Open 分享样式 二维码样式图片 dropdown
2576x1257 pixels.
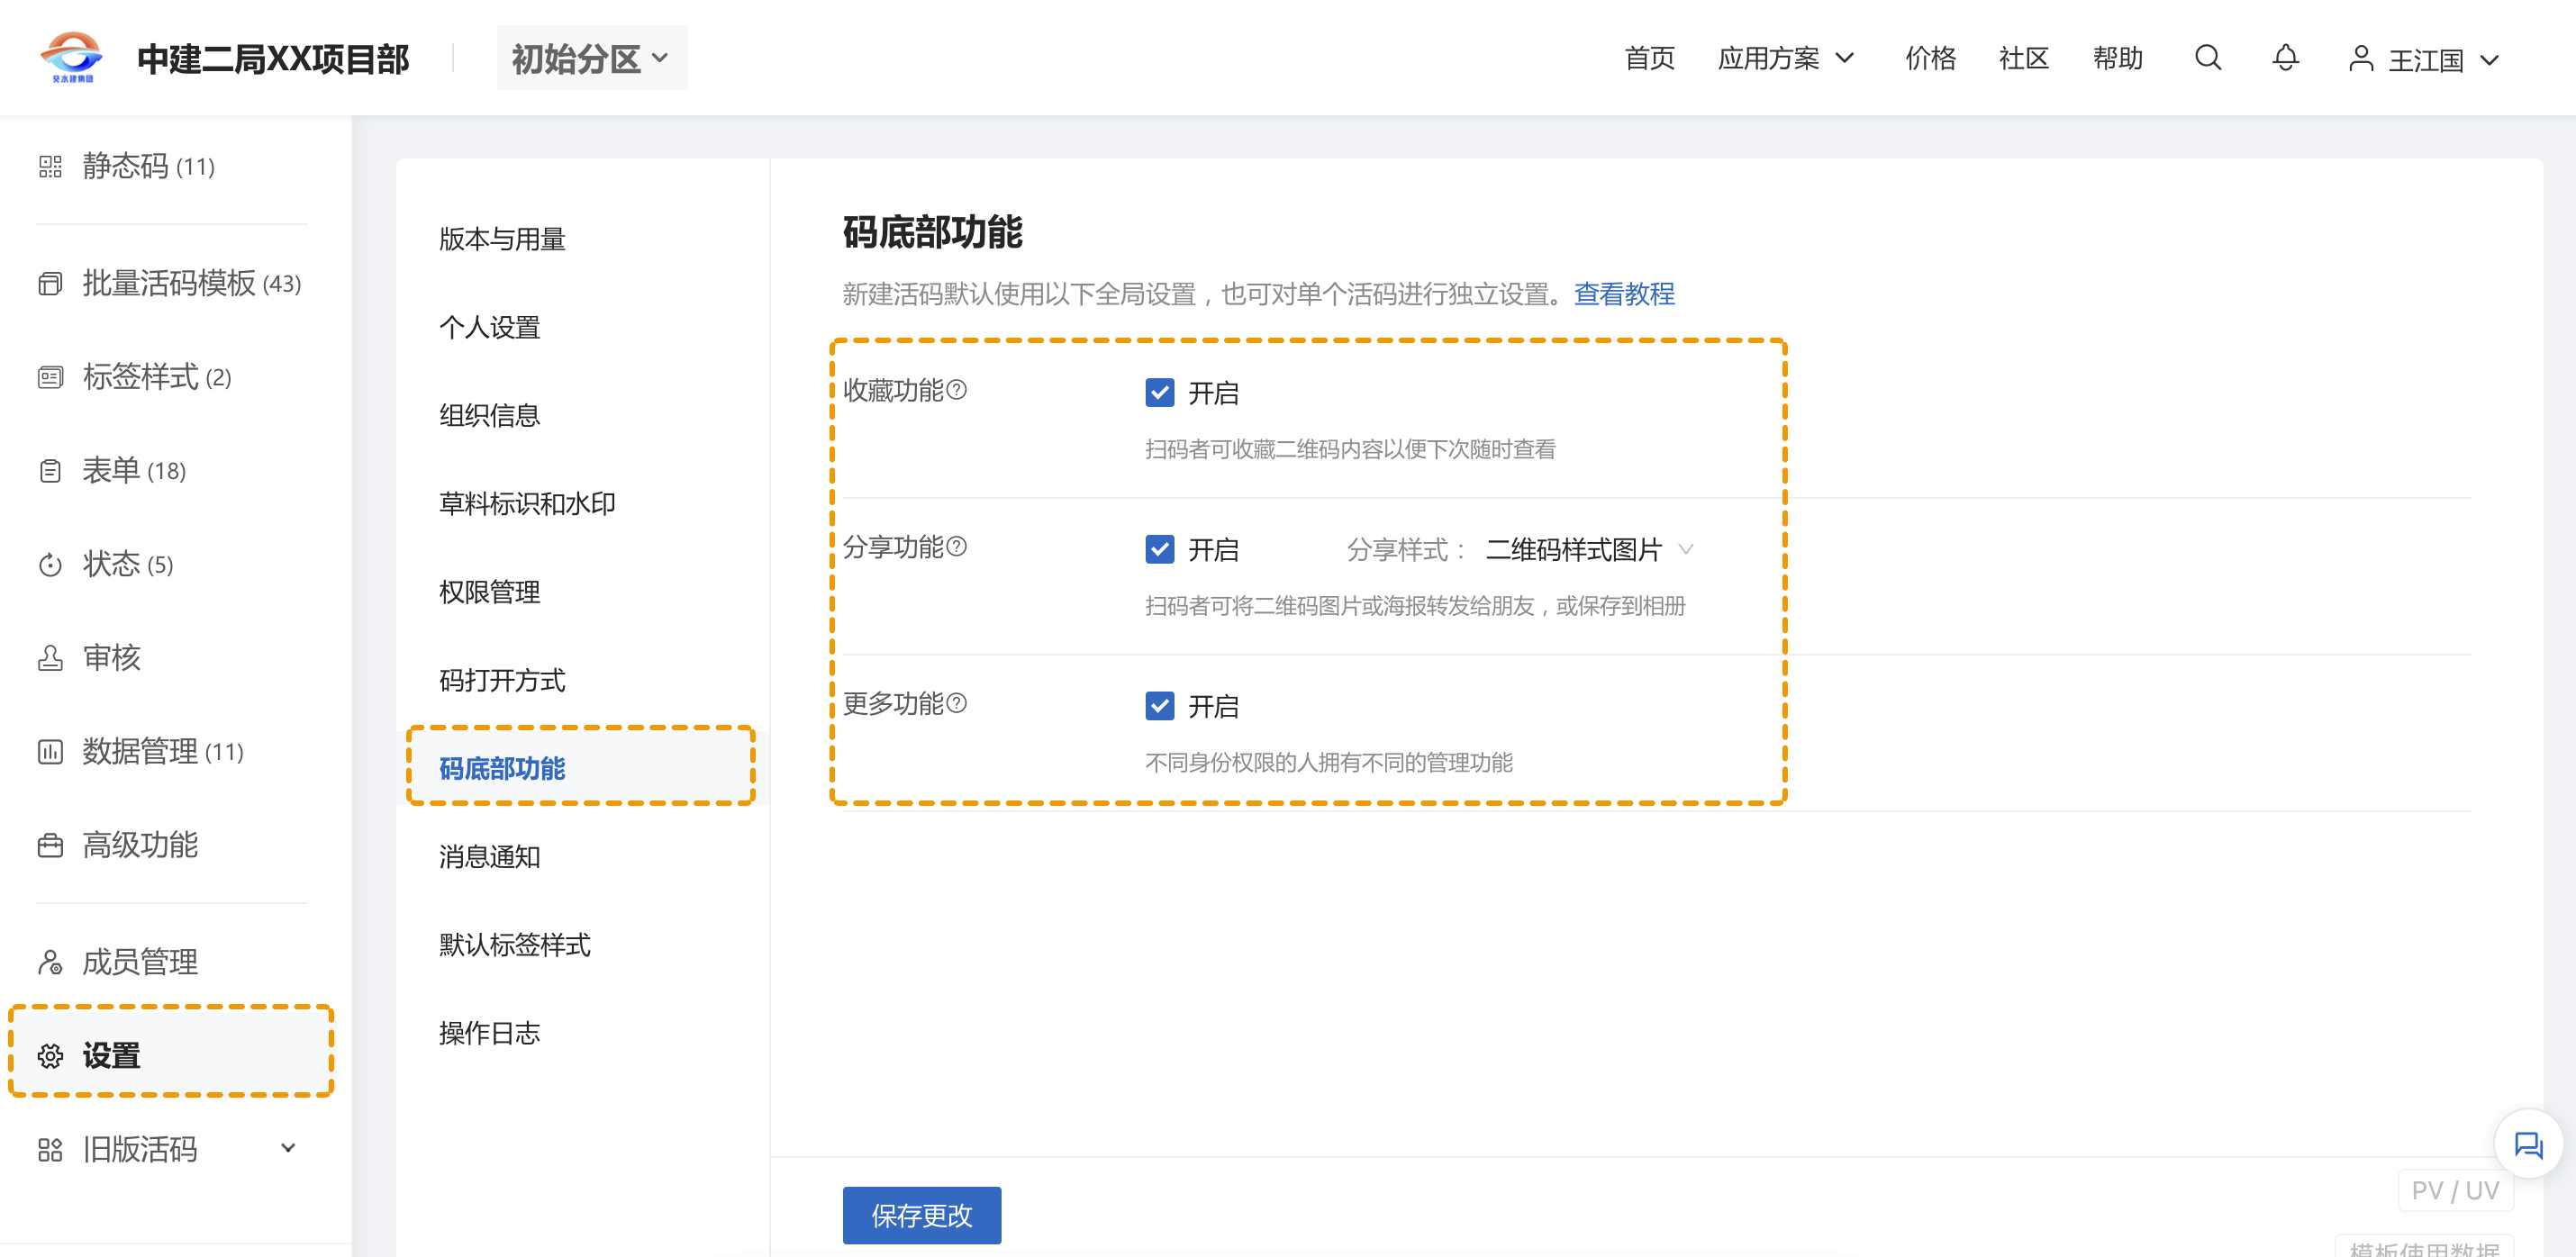click(x=1588, y=549)
